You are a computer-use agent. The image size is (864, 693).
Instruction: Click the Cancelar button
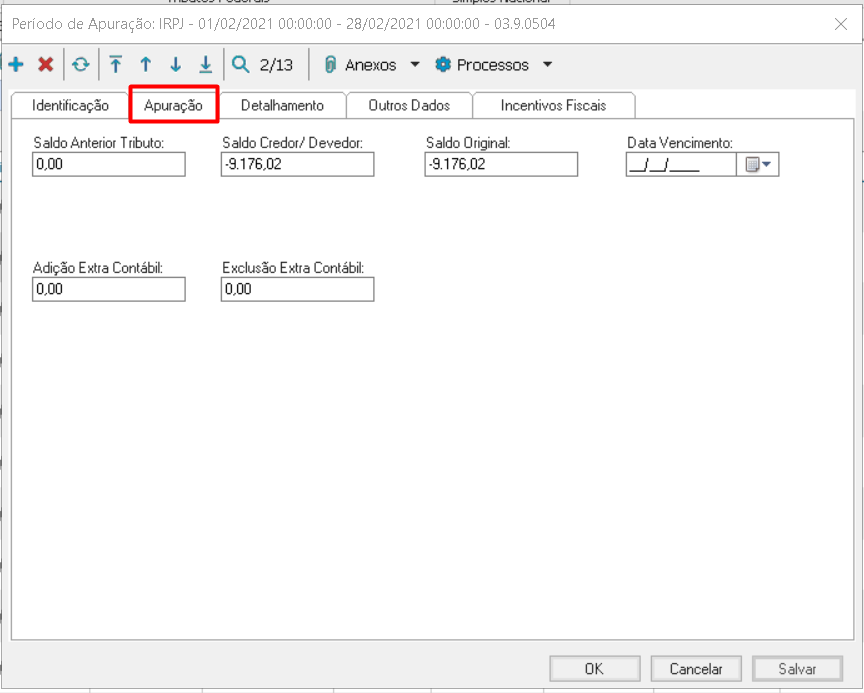696,669
